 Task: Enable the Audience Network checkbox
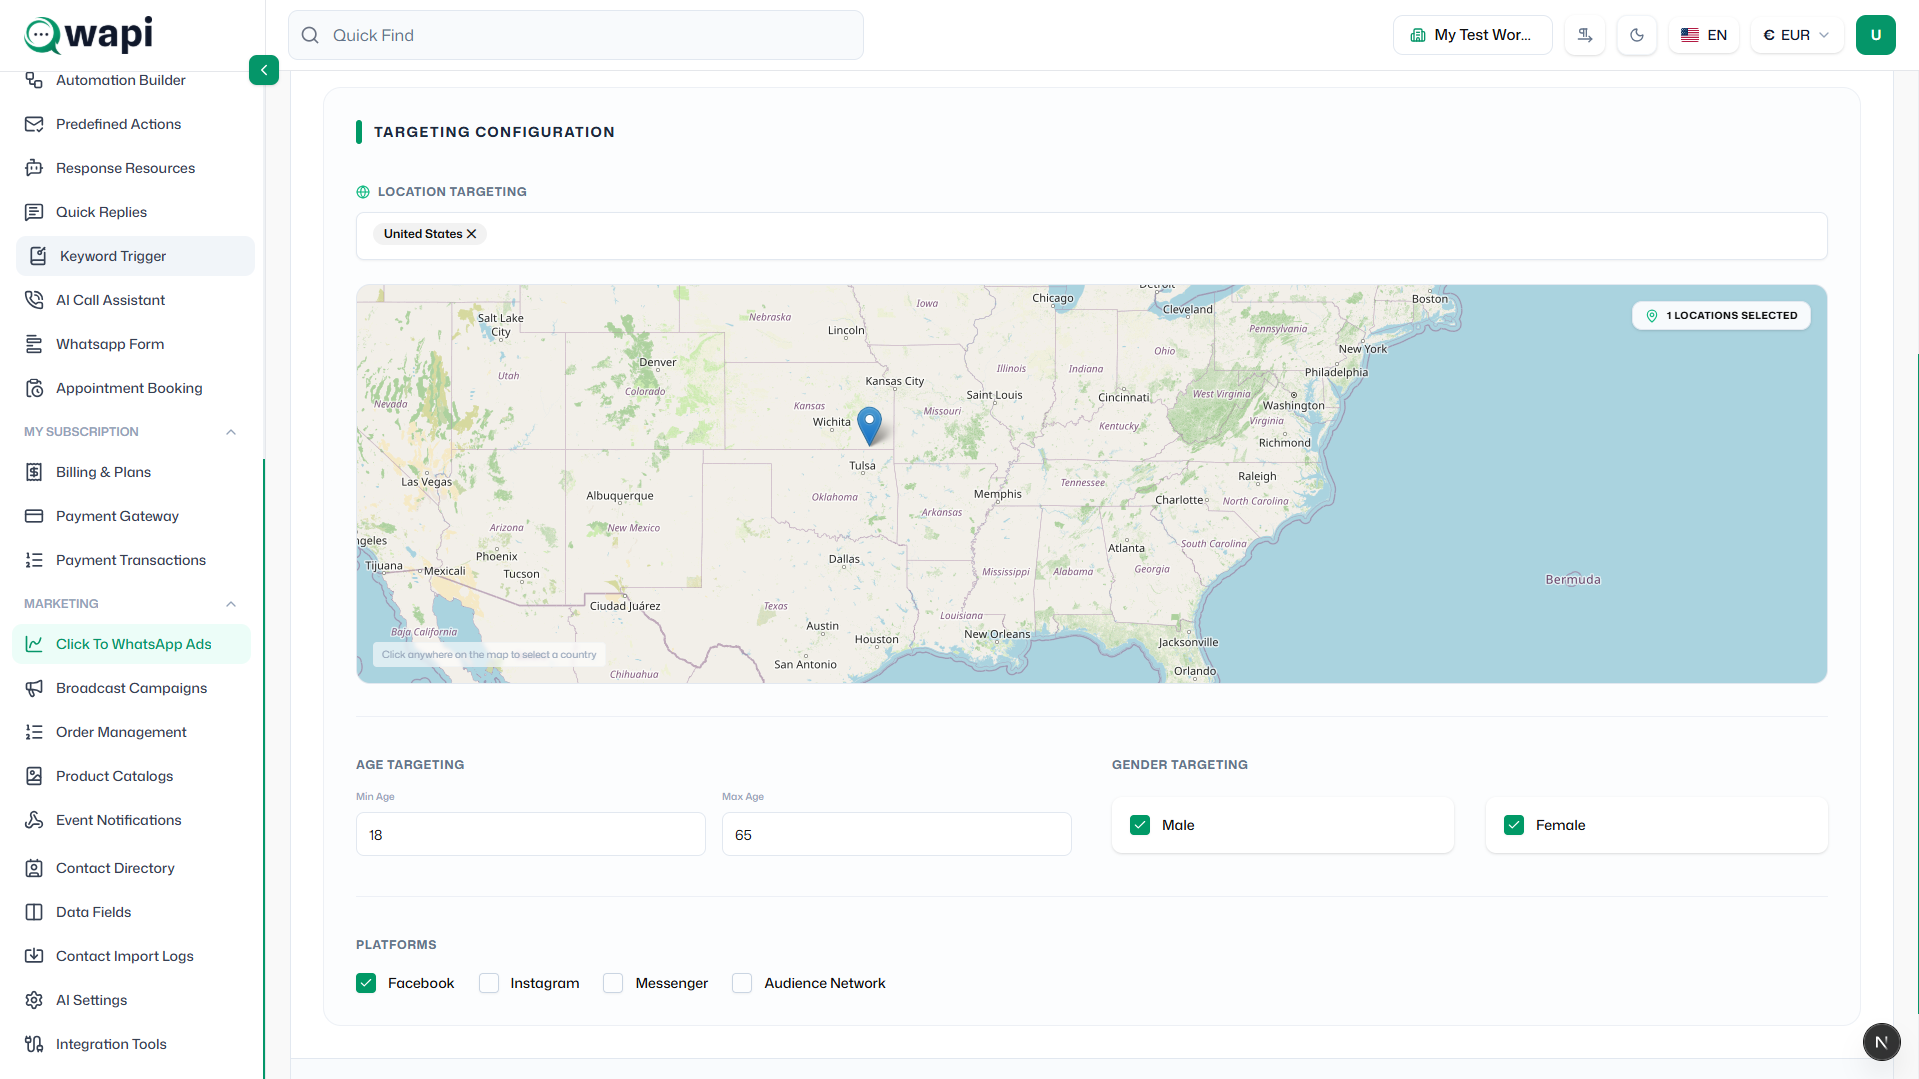coord(742,983)
